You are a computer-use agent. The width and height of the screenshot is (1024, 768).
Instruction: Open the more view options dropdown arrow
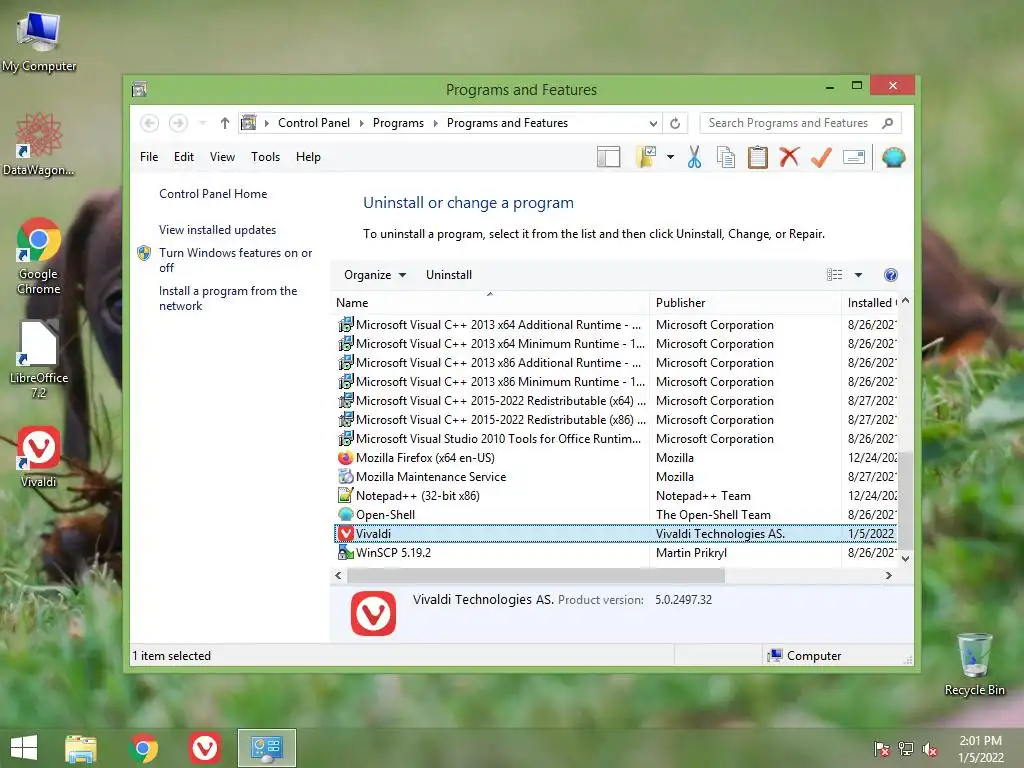tap(858, 275)
